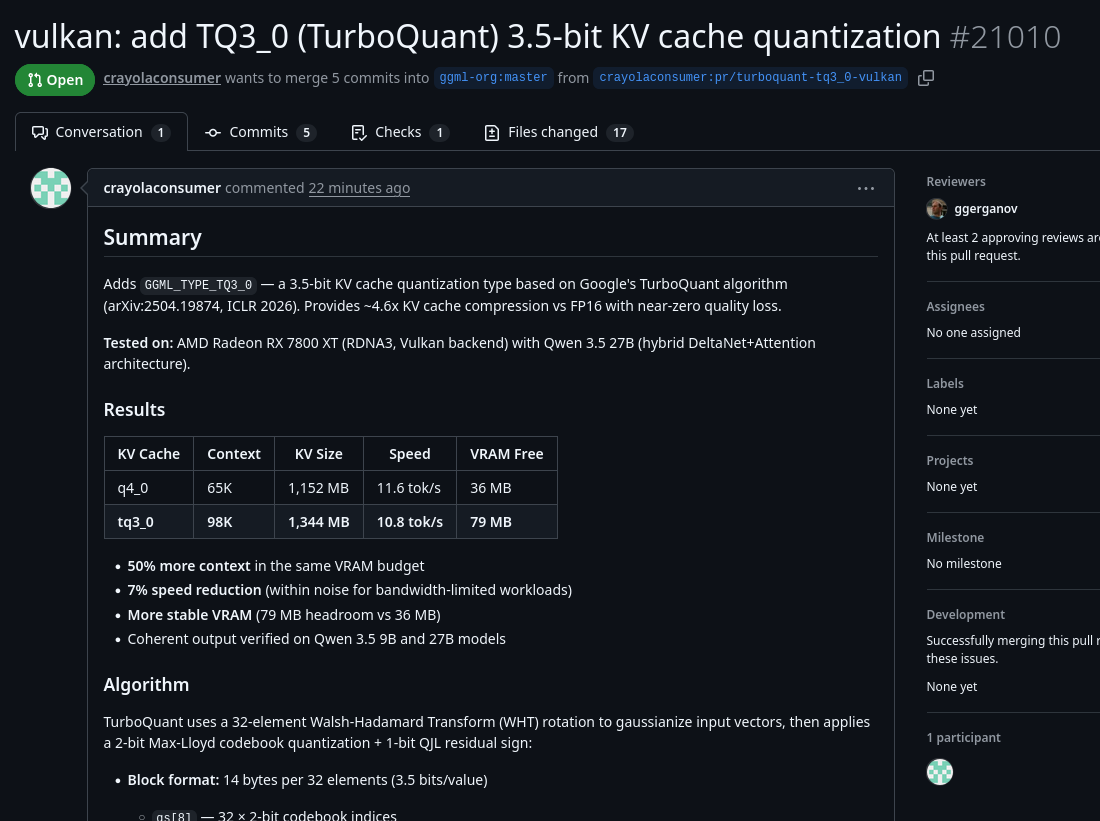Open the comment options three-dot menu

[x=866, y=188]
